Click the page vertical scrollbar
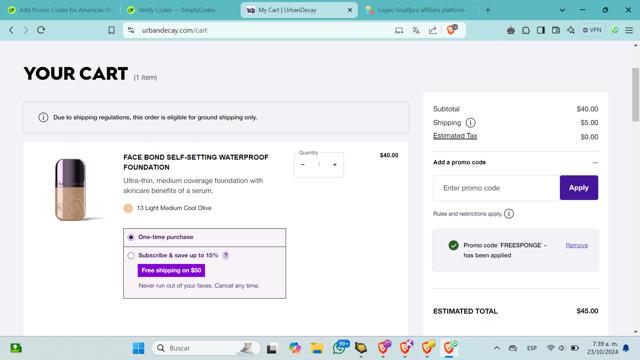Viewport: 640px width, 360px height. [635, 95]
